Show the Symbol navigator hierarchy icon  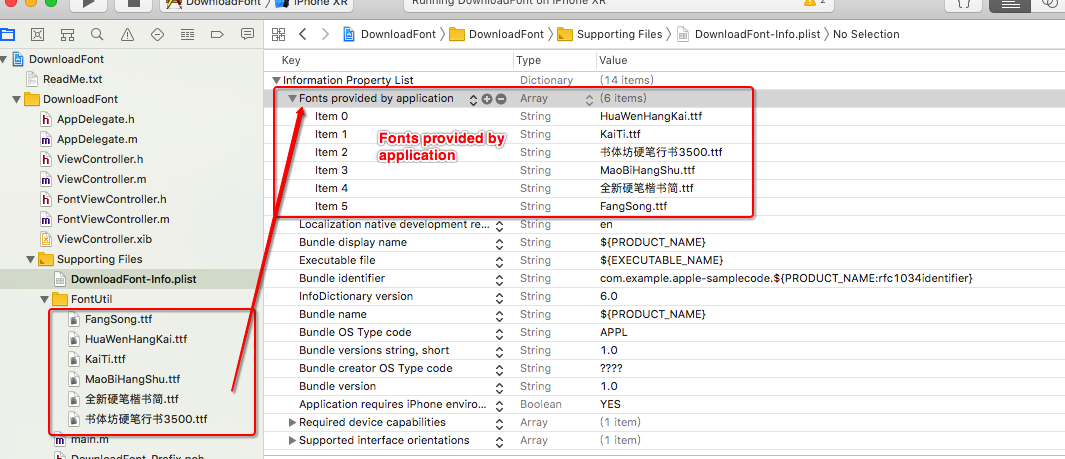67,34
